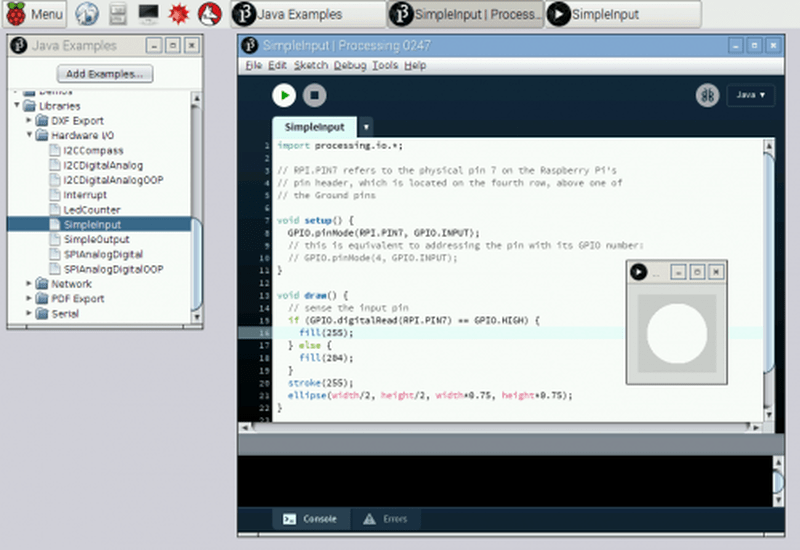The height and width of the screenshot is (550, 800).
Task: Select the LedCounter example
Action: pos(91,210)
